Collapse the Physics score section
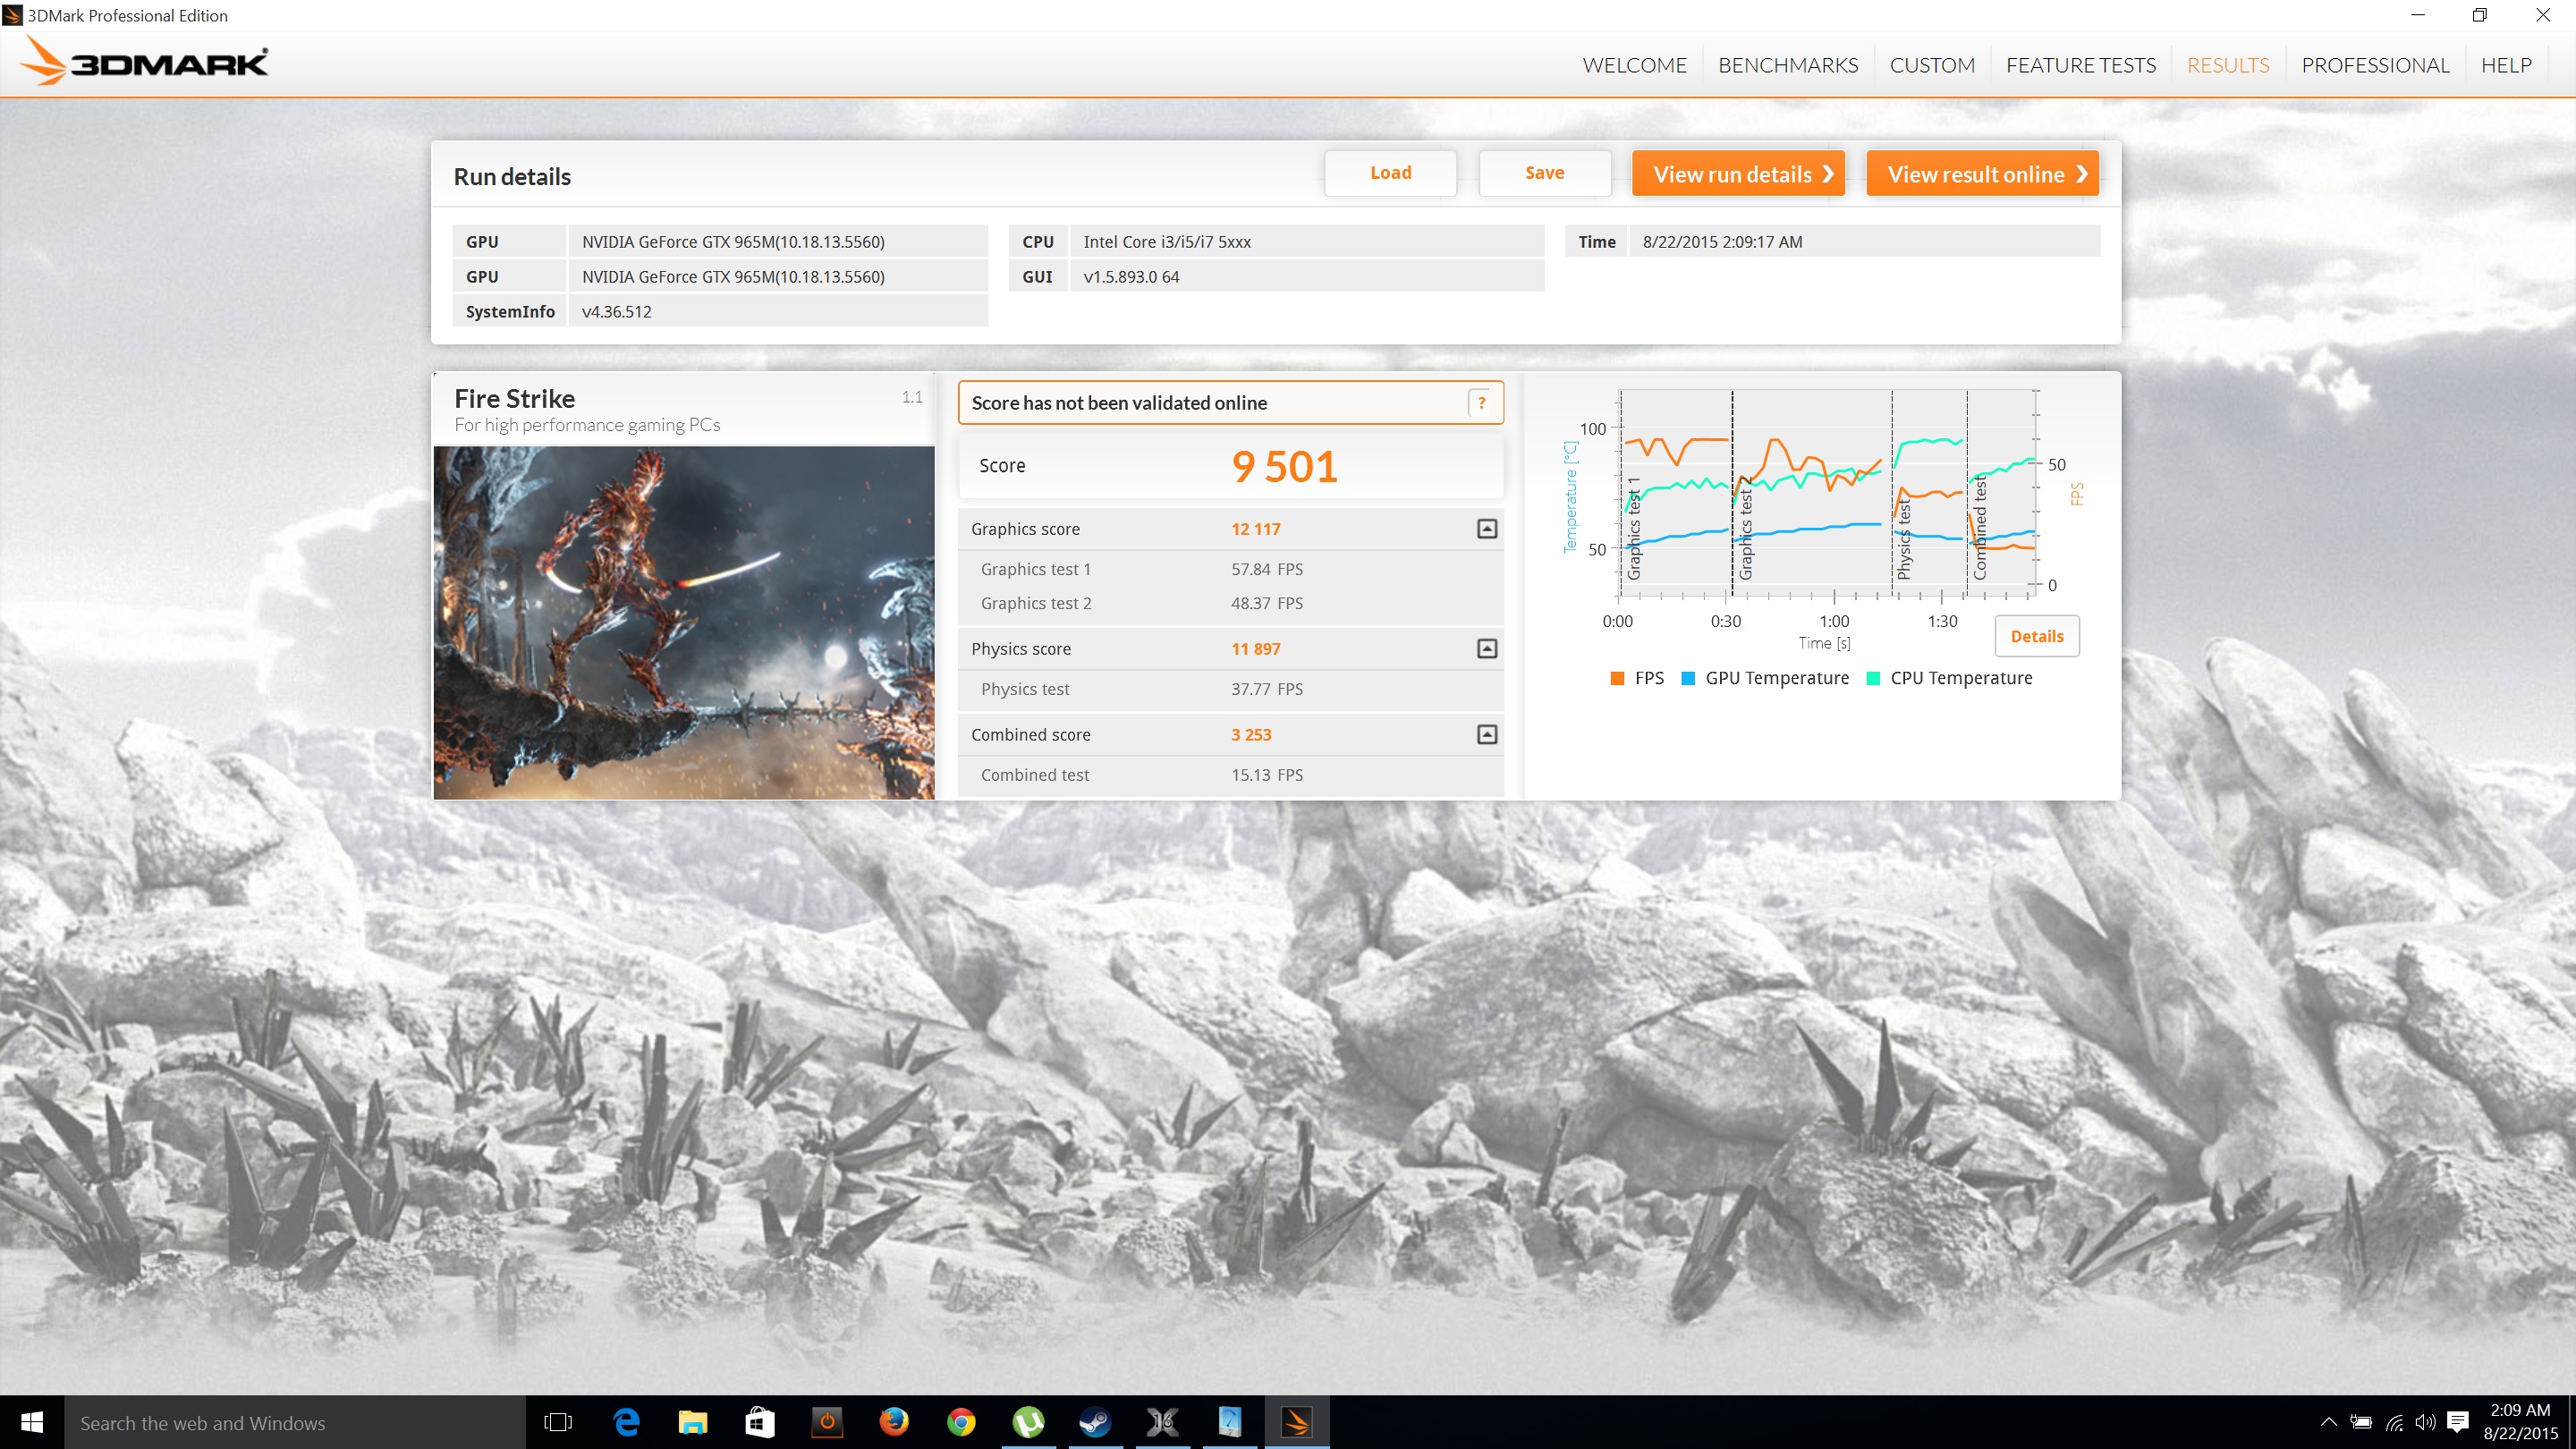 pyautogui.click(x=1487, y=649)
